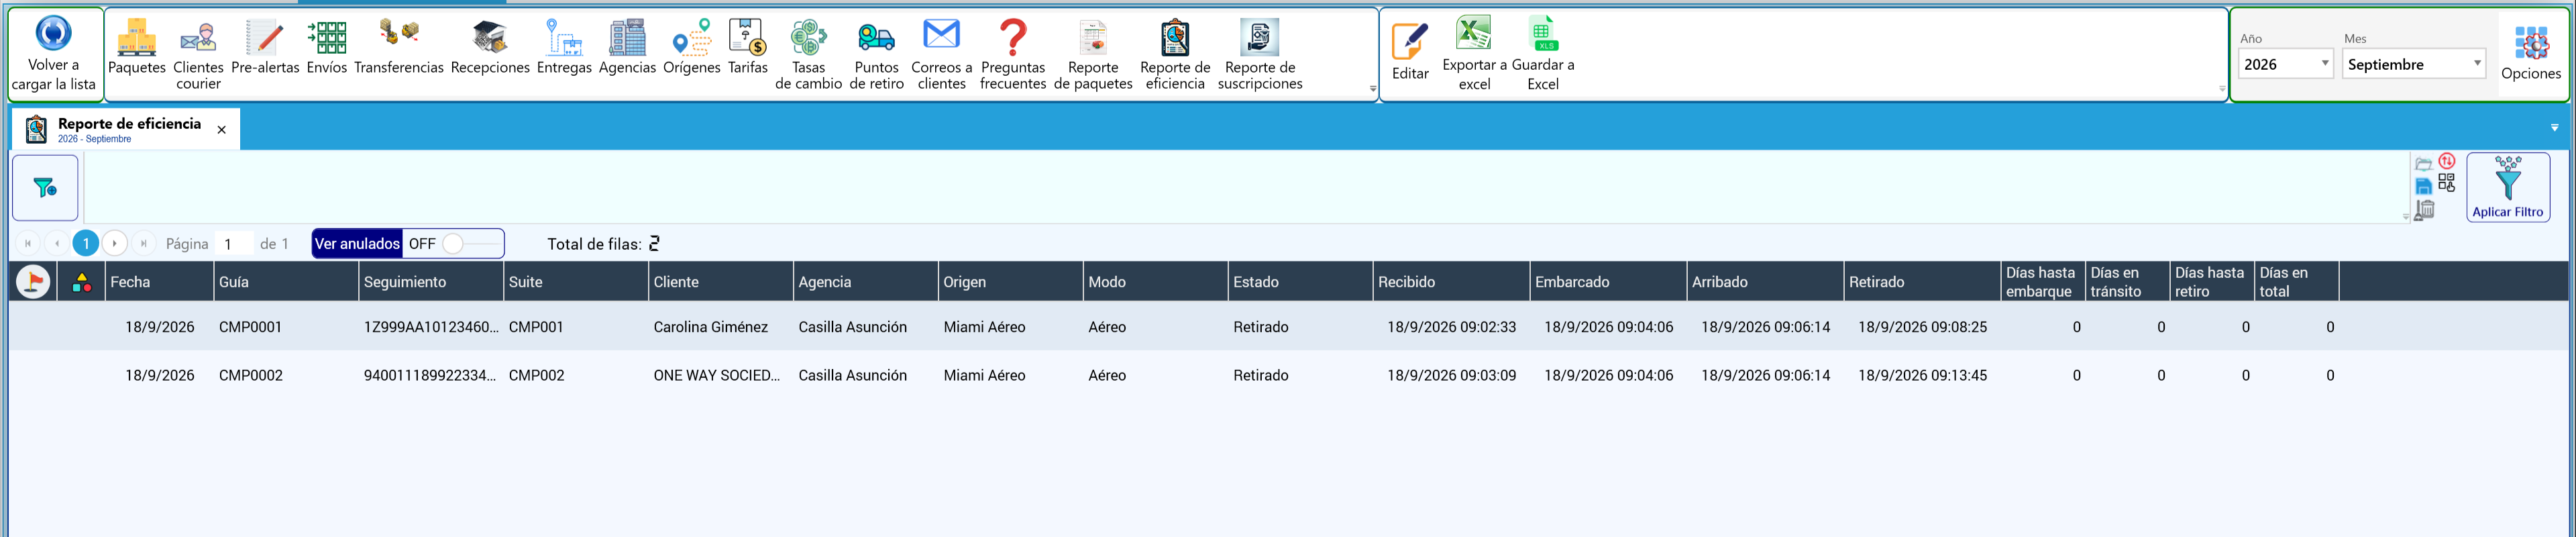Image resolution: width=2576 pixels, height=537 pixels.
Task: Open Transferencias
Action: click(399, 48)
